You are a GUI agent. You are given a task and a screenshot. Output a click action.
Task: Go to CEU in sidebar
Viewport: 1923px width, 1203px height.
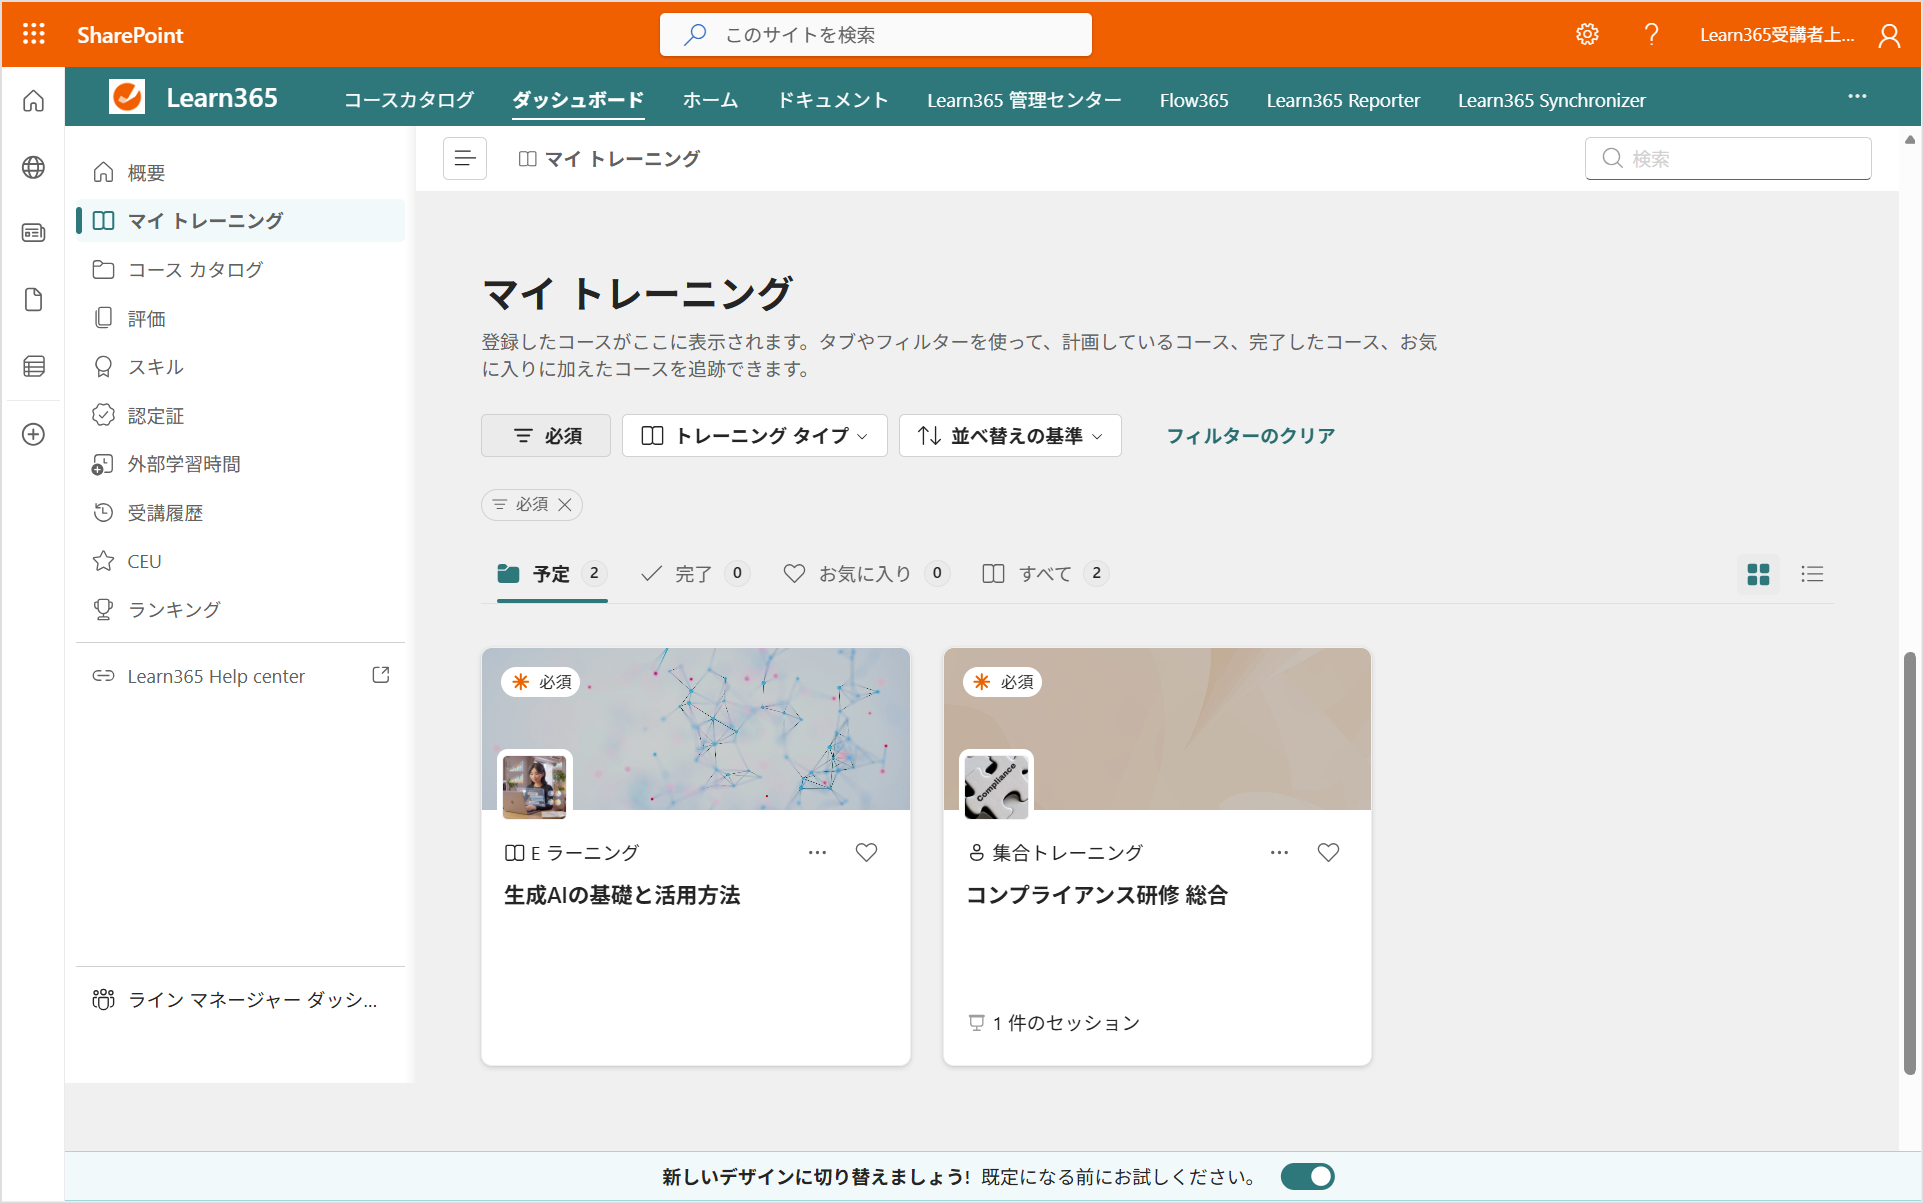coord(240,562)
